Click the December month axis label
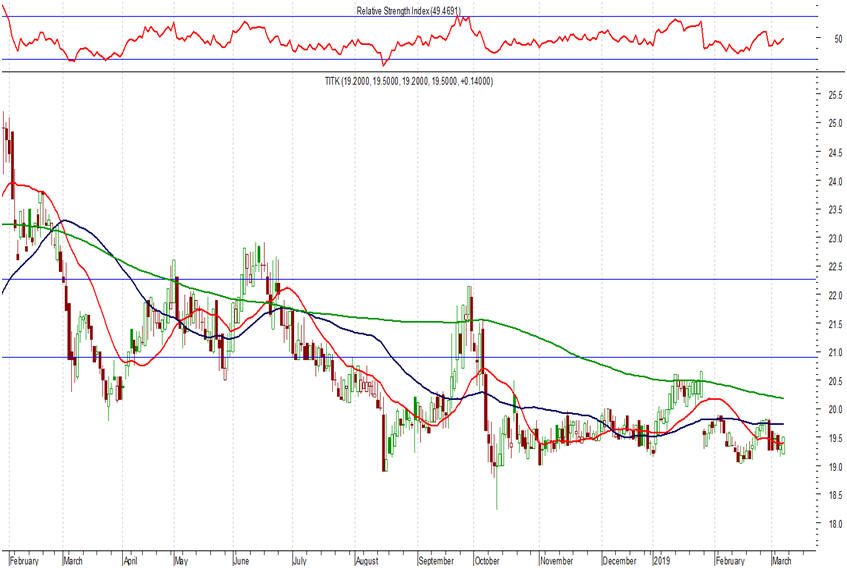Viewport: 847px width, 568px height. click(620, 562)
